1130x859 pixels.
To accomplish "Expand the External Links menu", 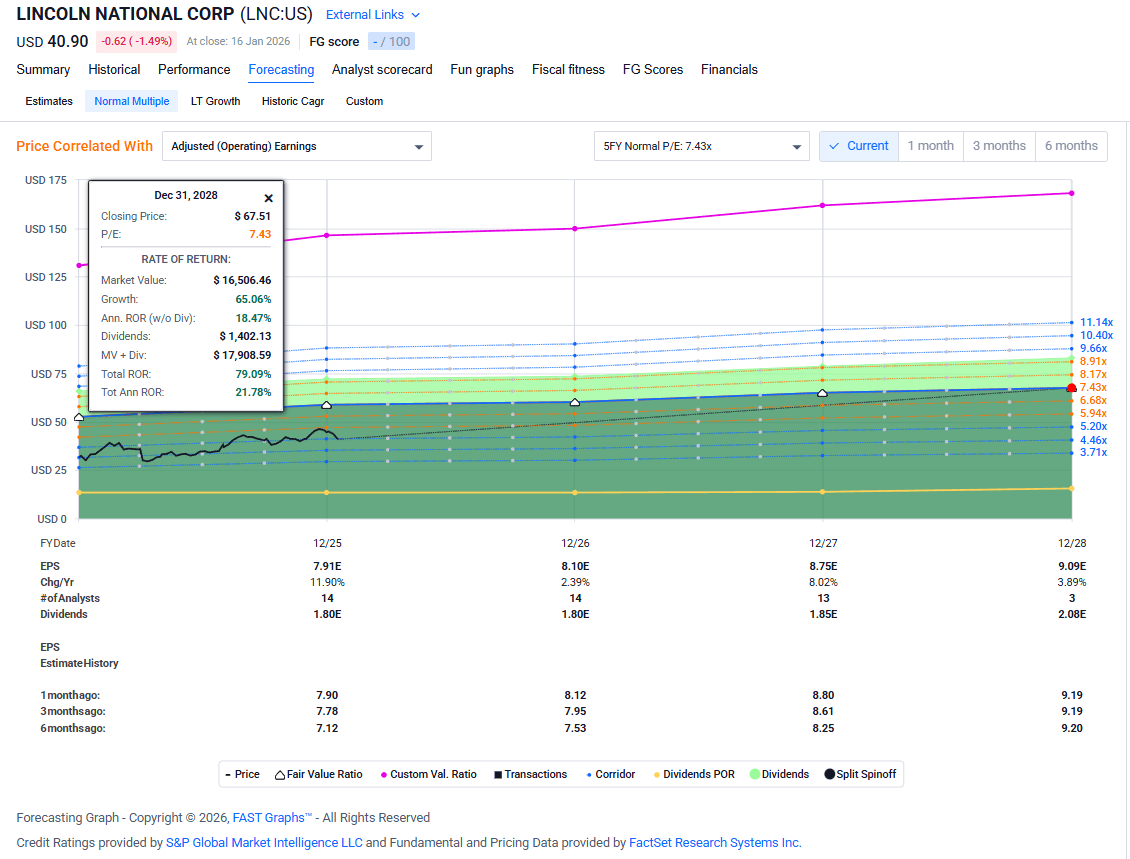I will (x=373, y=15).
